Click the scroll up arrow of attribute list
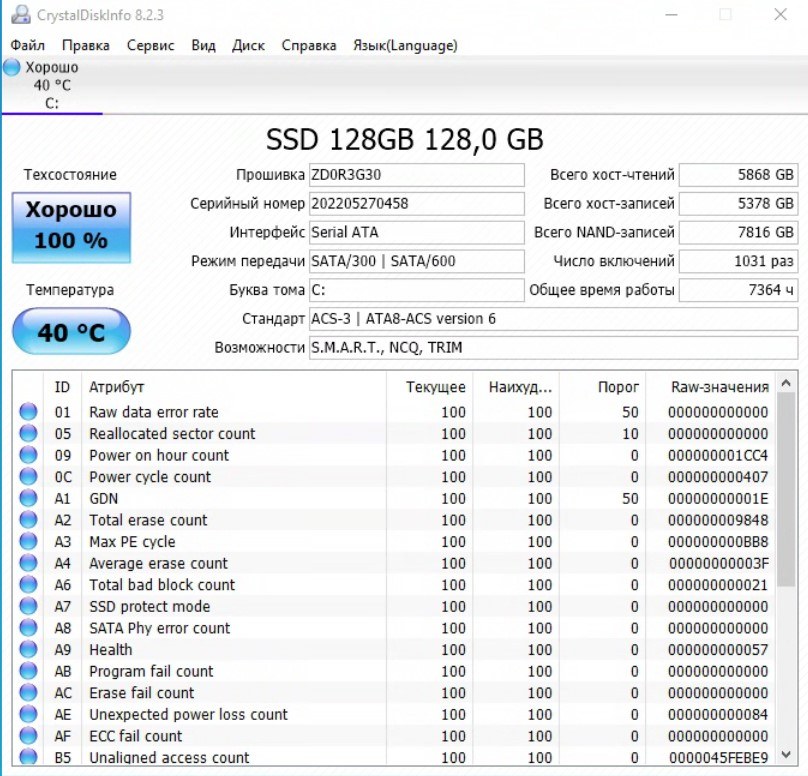Viewport: 808px width, 776px height. pos(787,384)
